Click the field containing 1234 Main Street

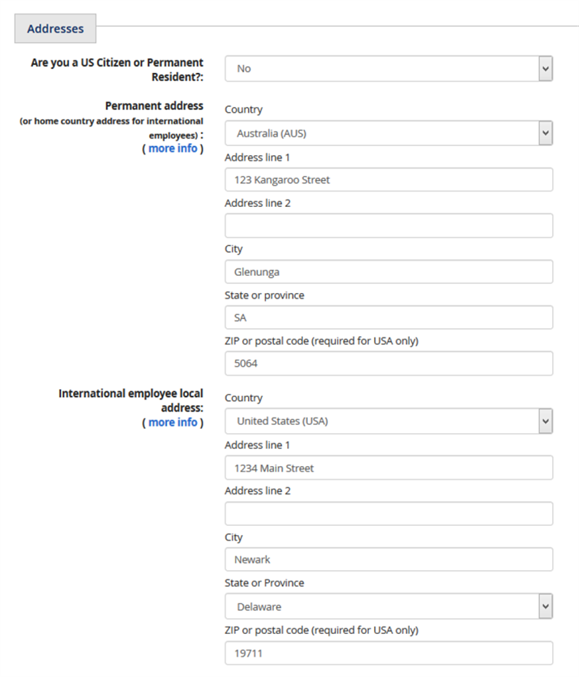pyautogui.click(x=389, y=468)
